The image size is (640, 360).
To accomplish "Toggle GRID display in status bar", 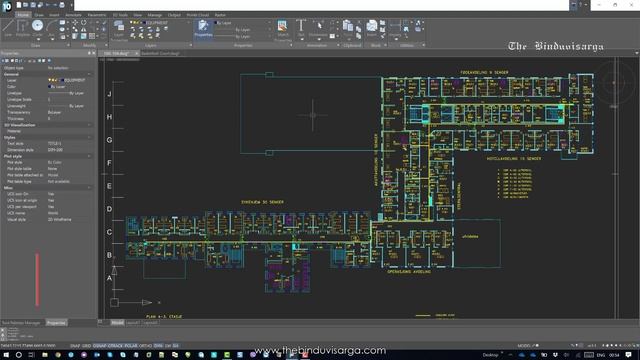I will (86, 346).
